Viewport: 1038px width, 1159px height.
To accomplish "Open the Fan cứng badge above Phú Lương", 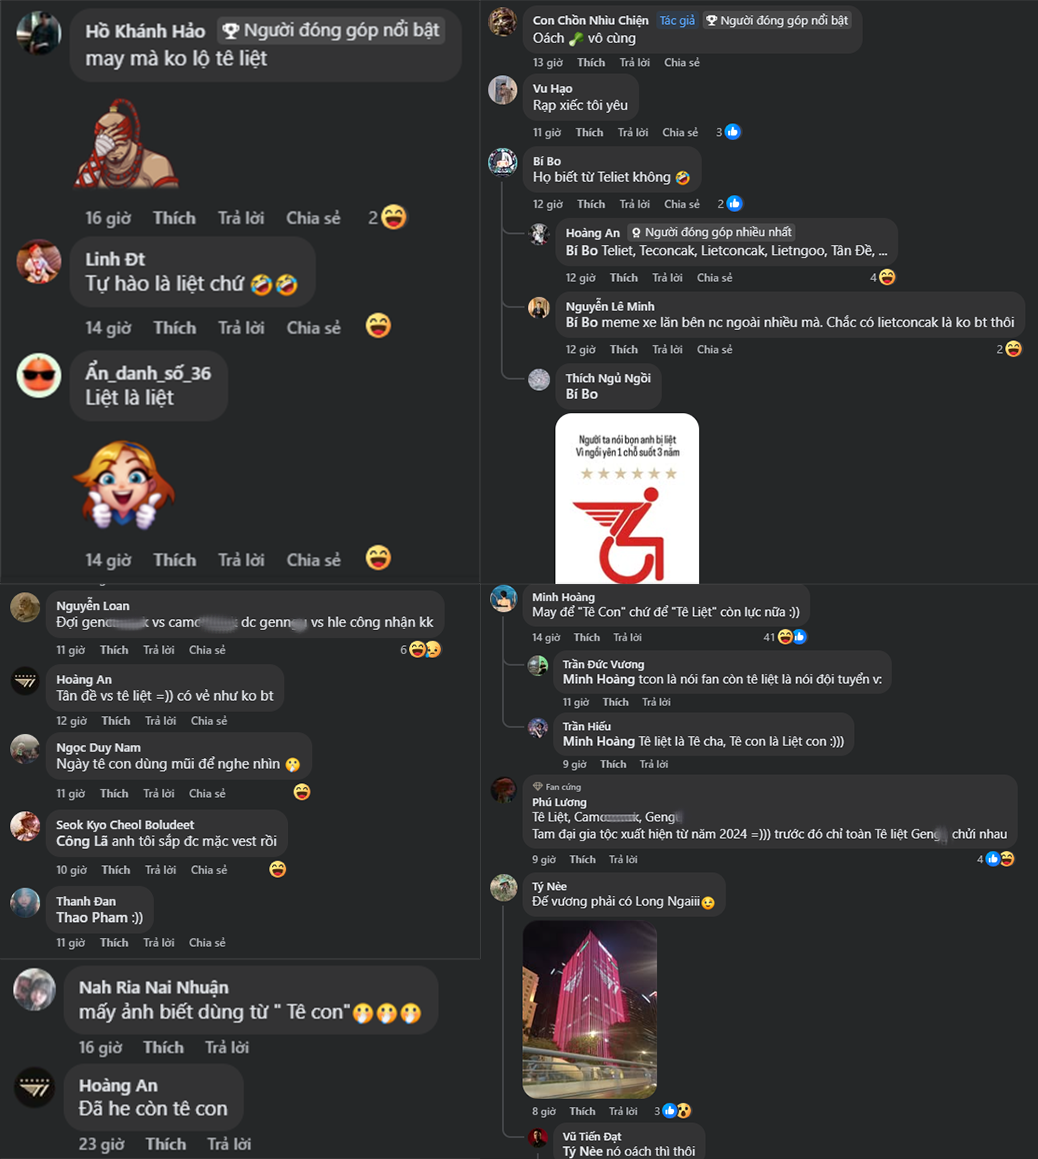I will [x=557, y=786].
